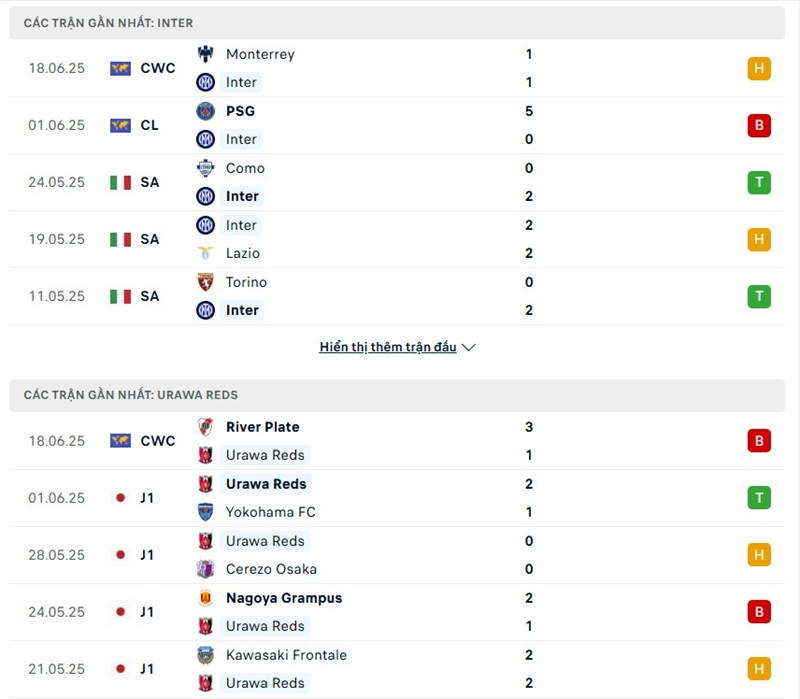Screen dimensions: 800x699
Task: Click the Como team crest
Action: [206, 168]
